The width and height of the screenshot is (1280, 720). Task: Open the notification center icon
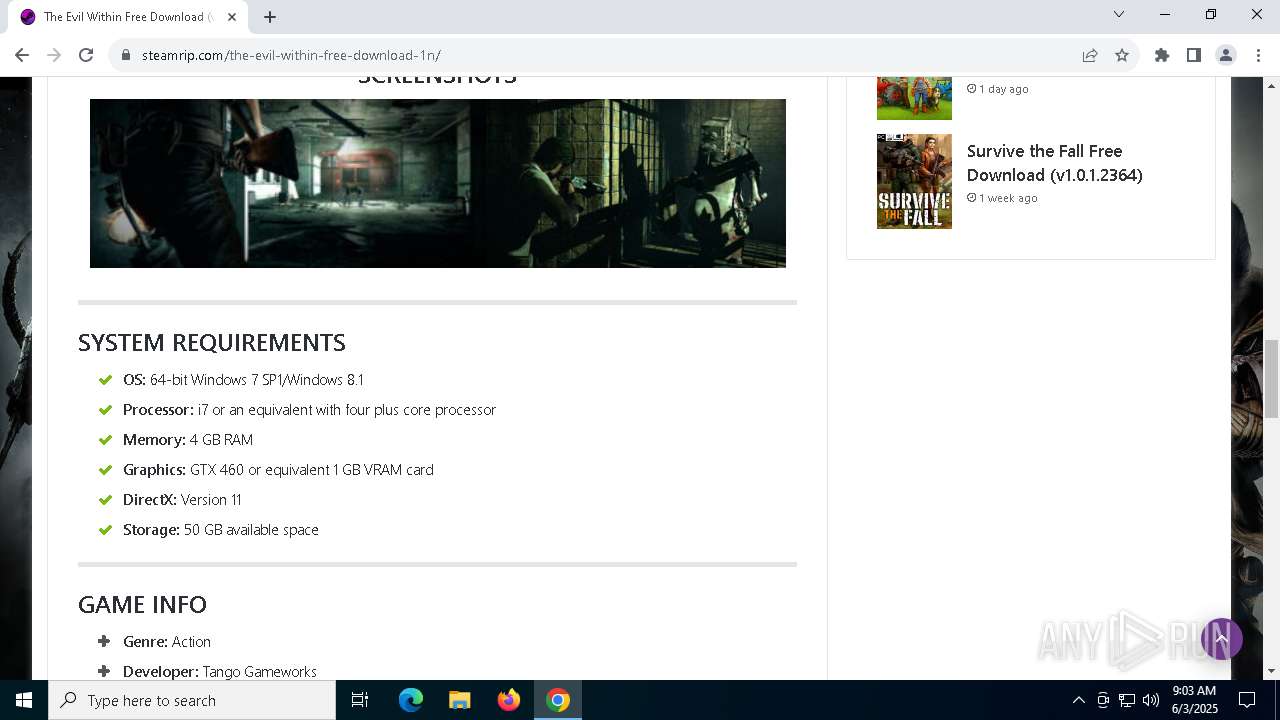tap(1247, 700)
